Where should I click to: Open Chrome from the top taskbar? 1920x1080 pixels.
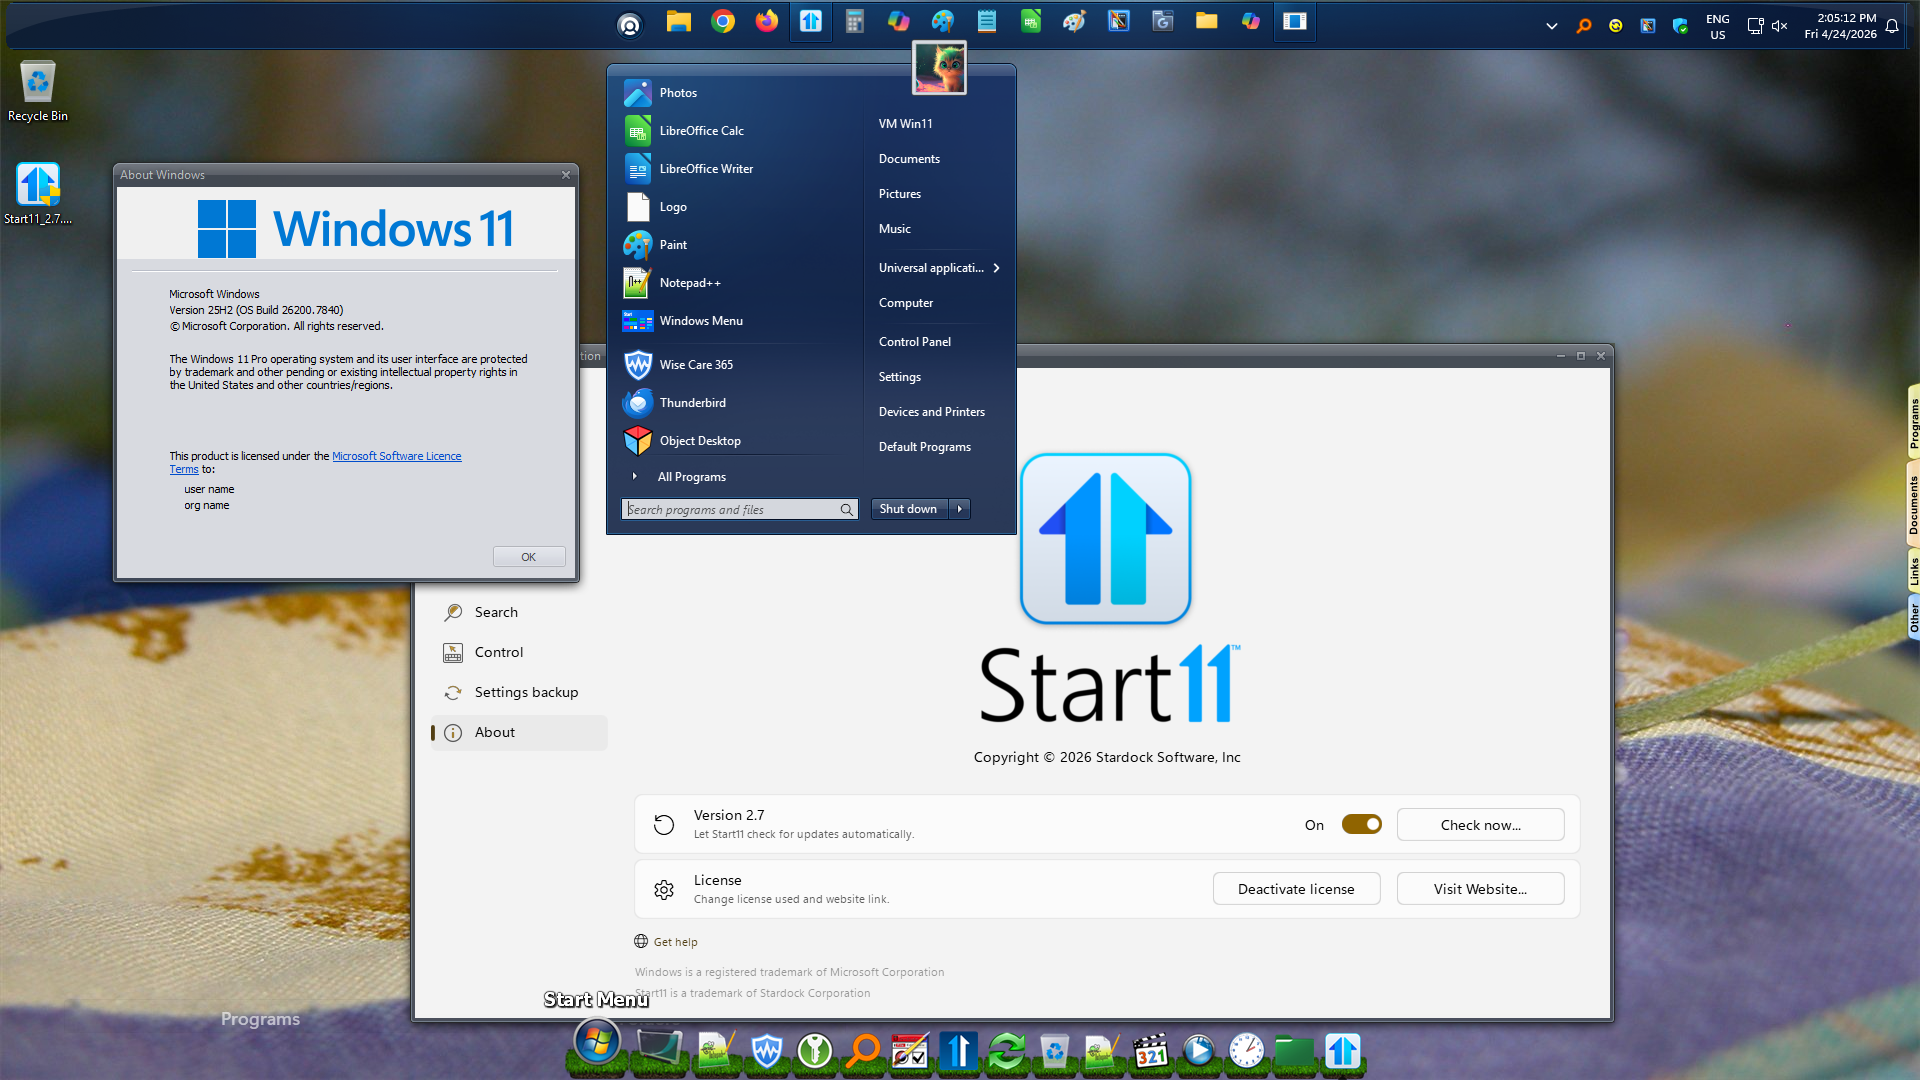pos(723,22)
